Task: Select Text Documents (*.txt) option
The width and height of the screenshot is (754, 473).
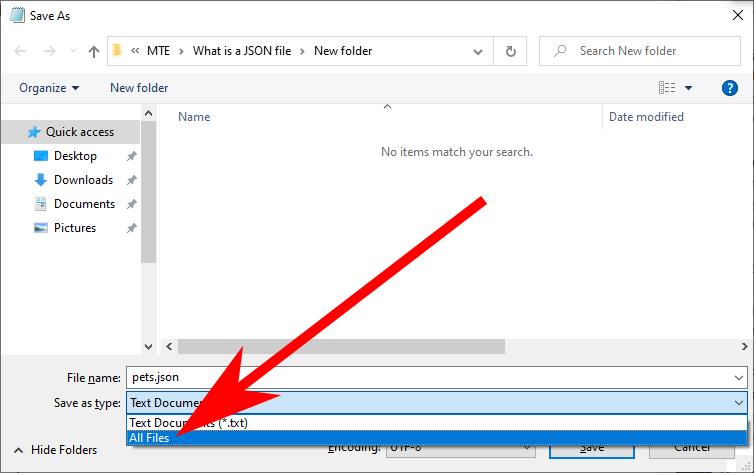Action: click(x=437, y=423)
